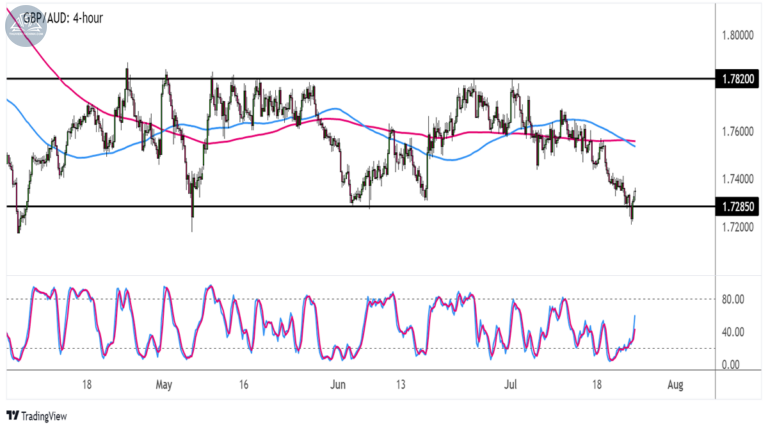The width and height of the screenshot is (768, 432).
Task: Click the 1.72000 price axis label
Action: (x=738, y=227)
